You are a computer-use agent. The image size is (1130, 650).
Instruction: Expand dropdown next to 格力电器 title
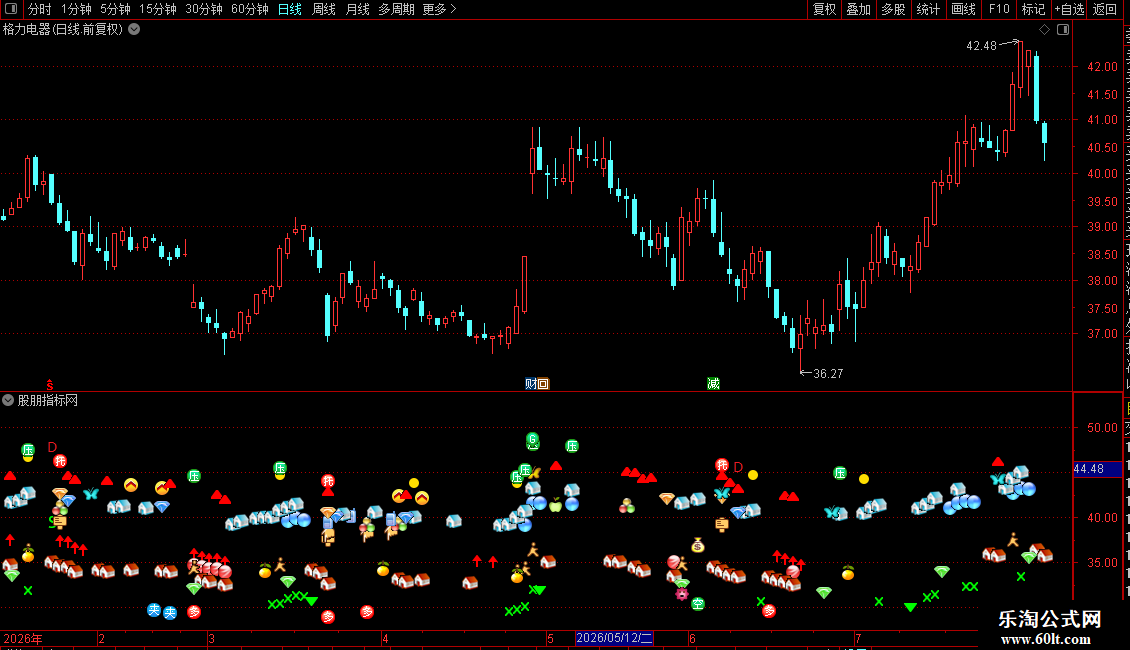[134, 30]
